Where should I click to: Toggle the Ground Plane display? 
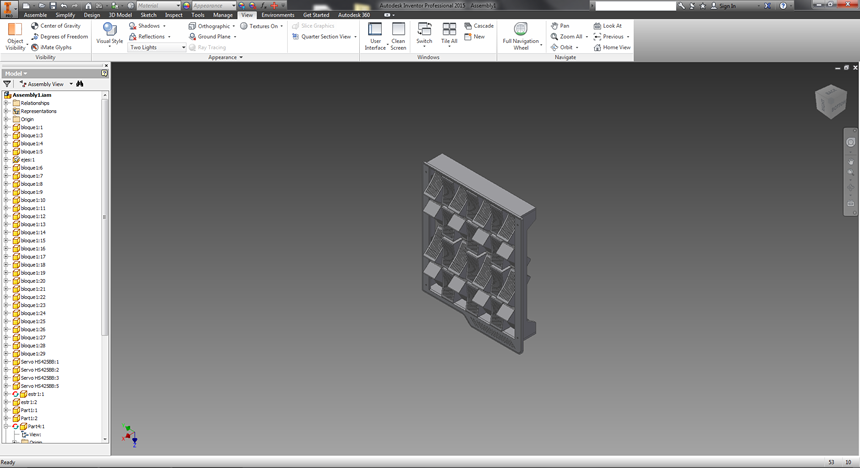click(x=210, y=36)
